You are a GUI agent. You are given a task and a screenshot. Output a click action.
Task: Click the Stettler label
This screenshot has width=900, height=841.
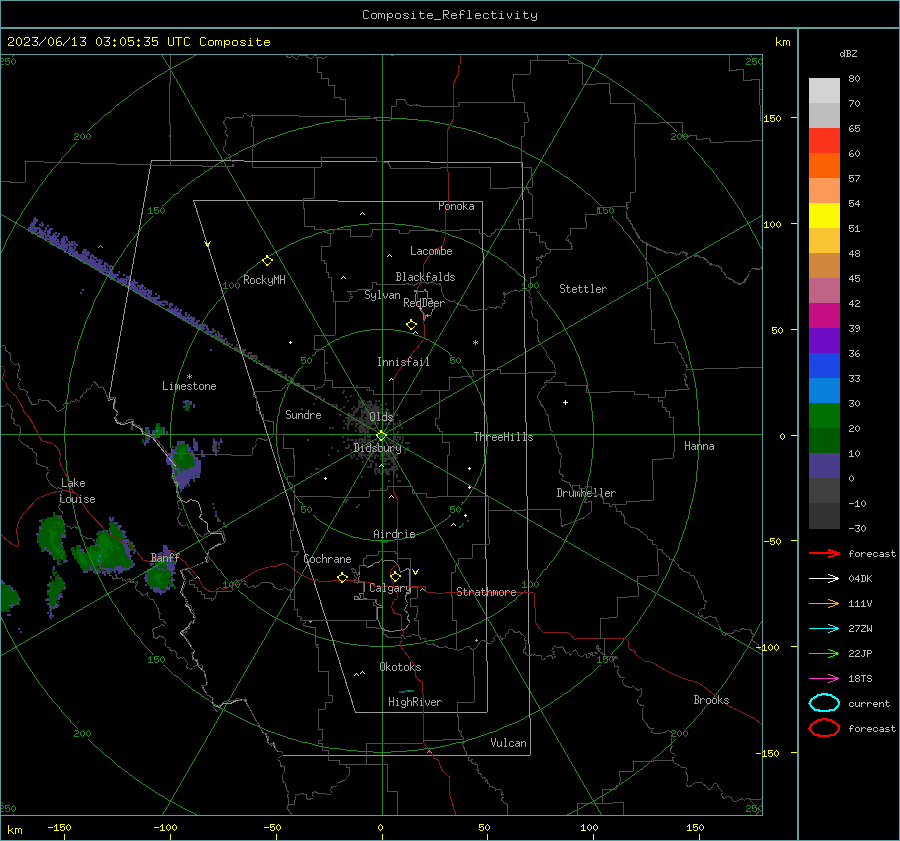click(583, 289)
